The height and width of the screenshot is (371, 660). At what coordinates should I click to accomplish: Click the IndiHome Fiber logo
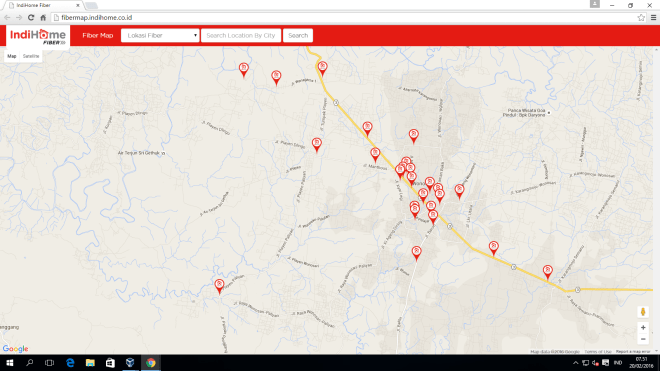pyautogui.click(x=38, y=37)
